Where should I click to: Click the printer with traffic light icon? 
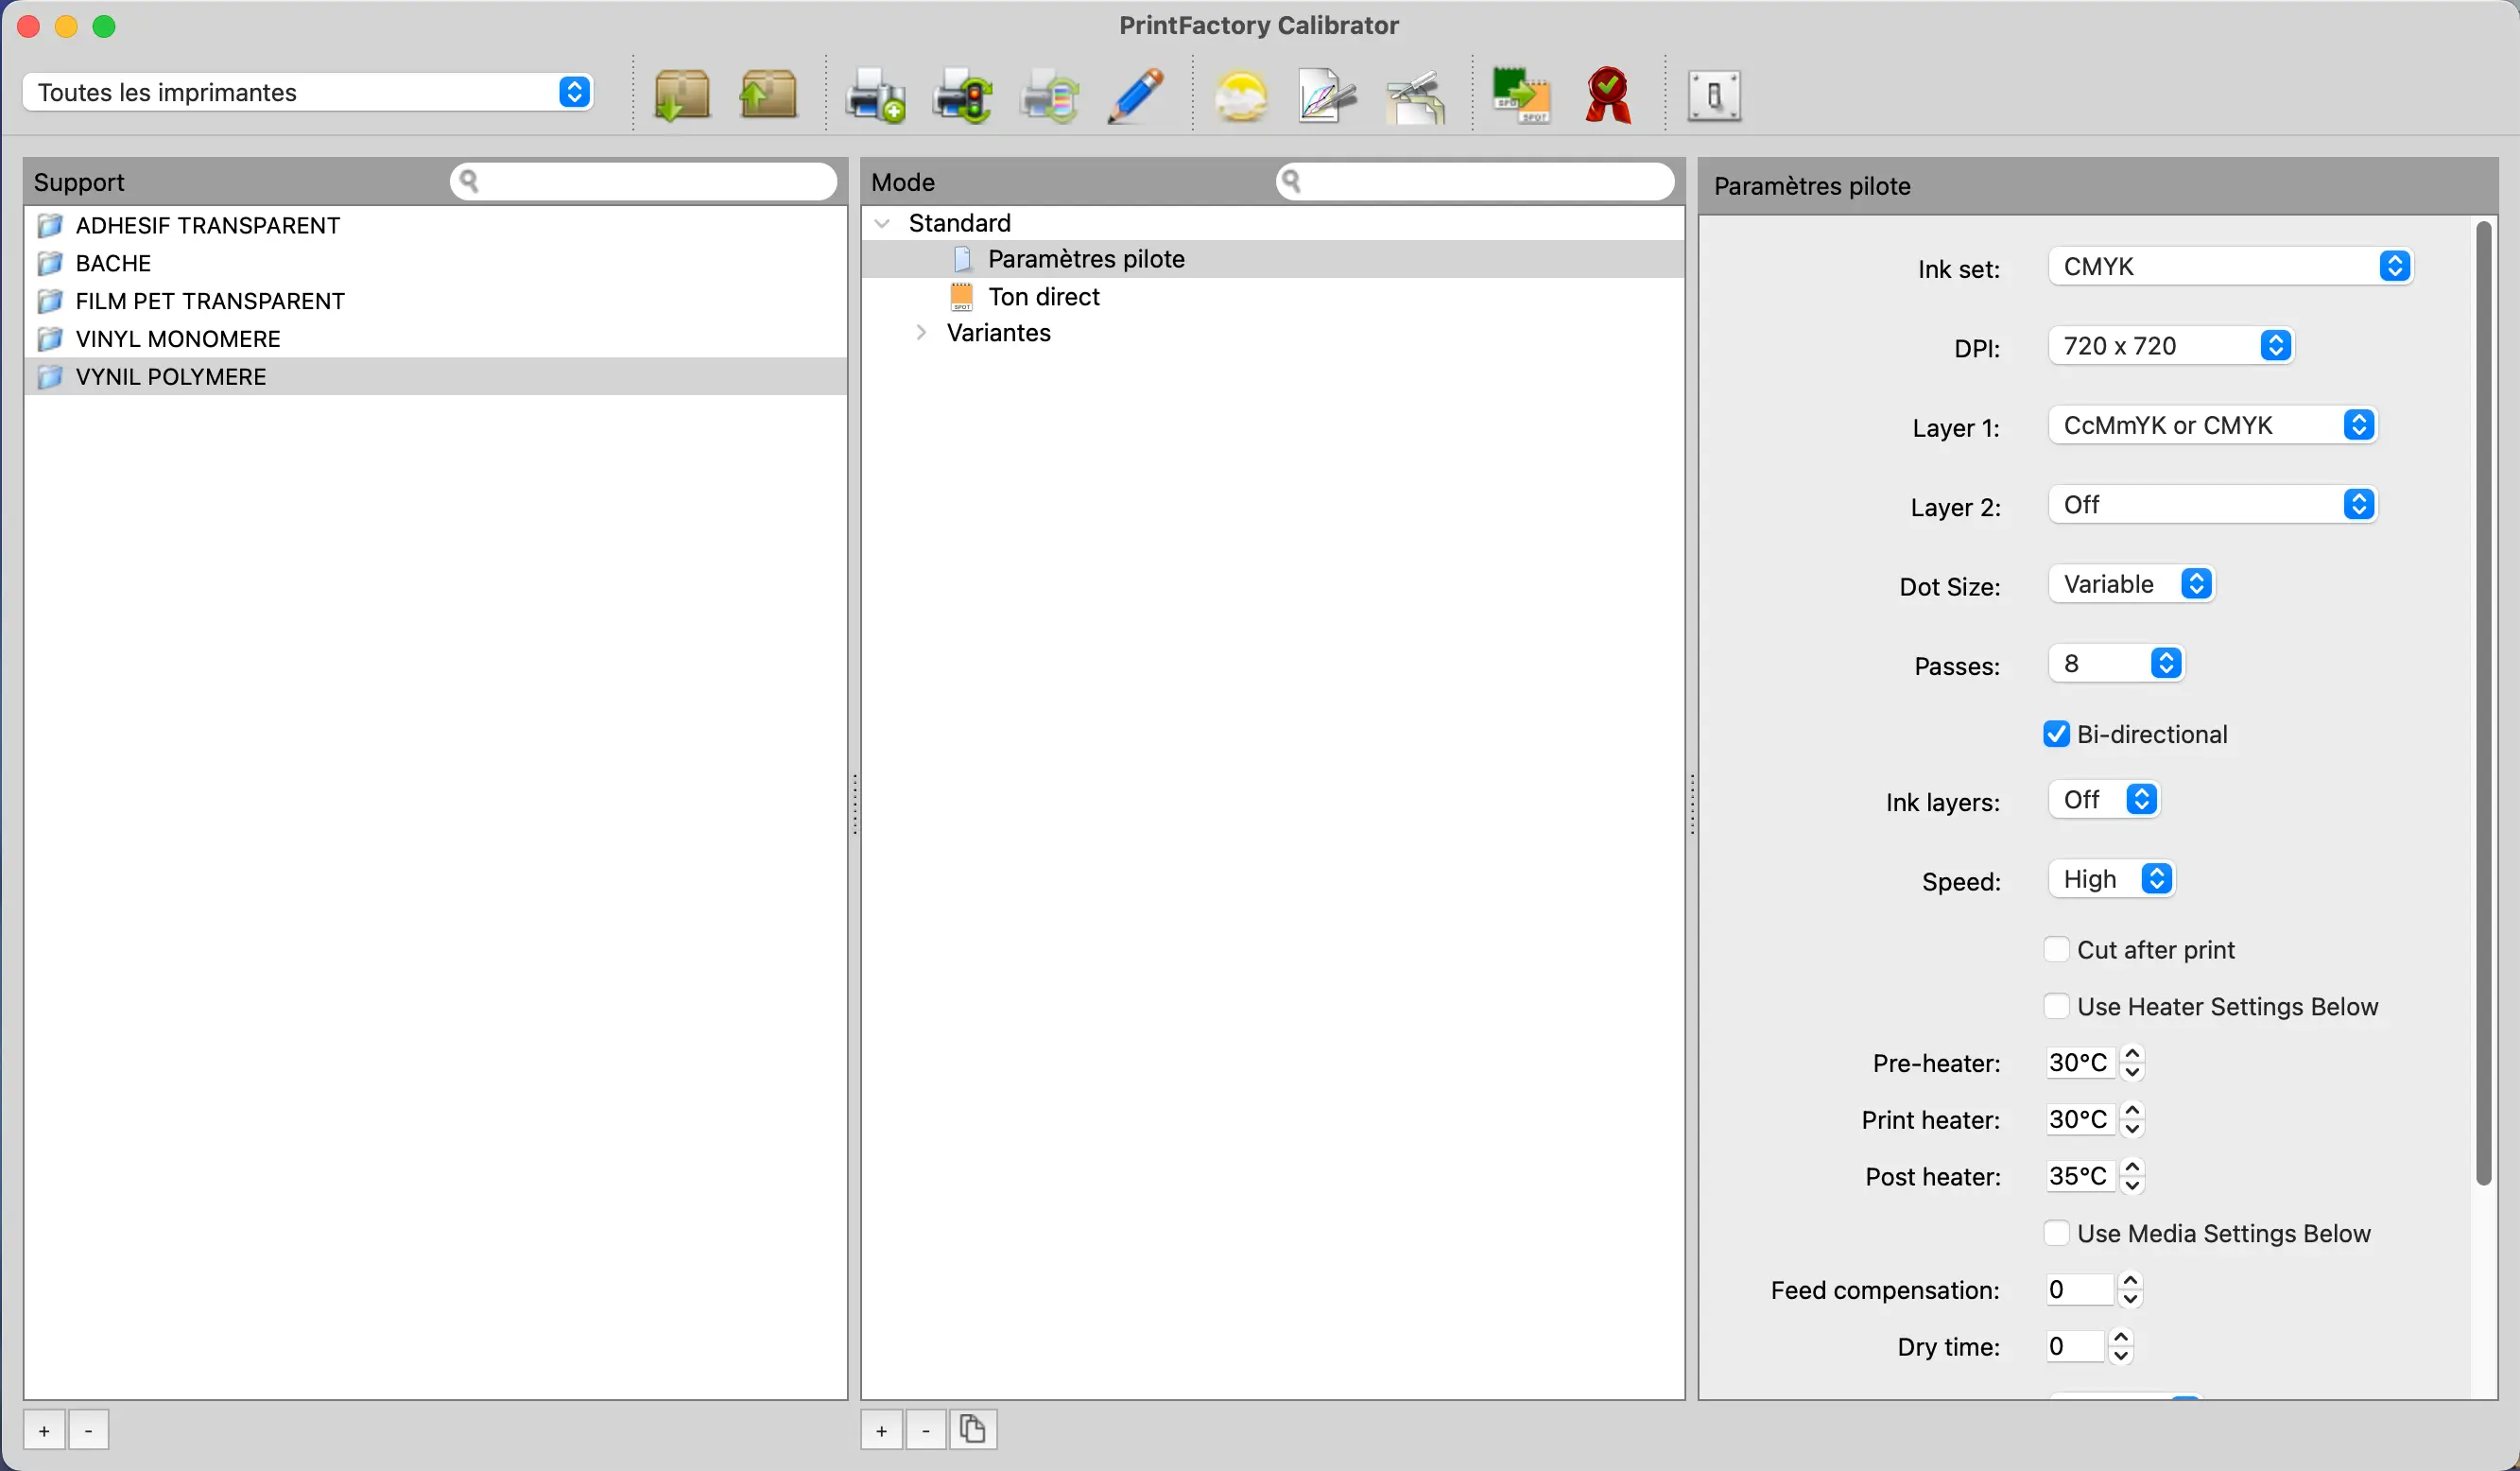click(962, 96)
